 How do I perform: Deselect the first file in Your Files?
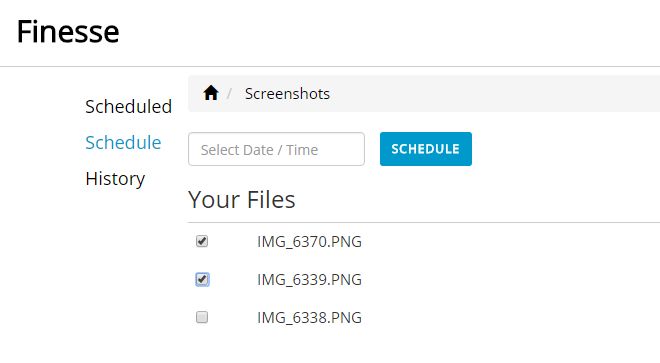202,241
